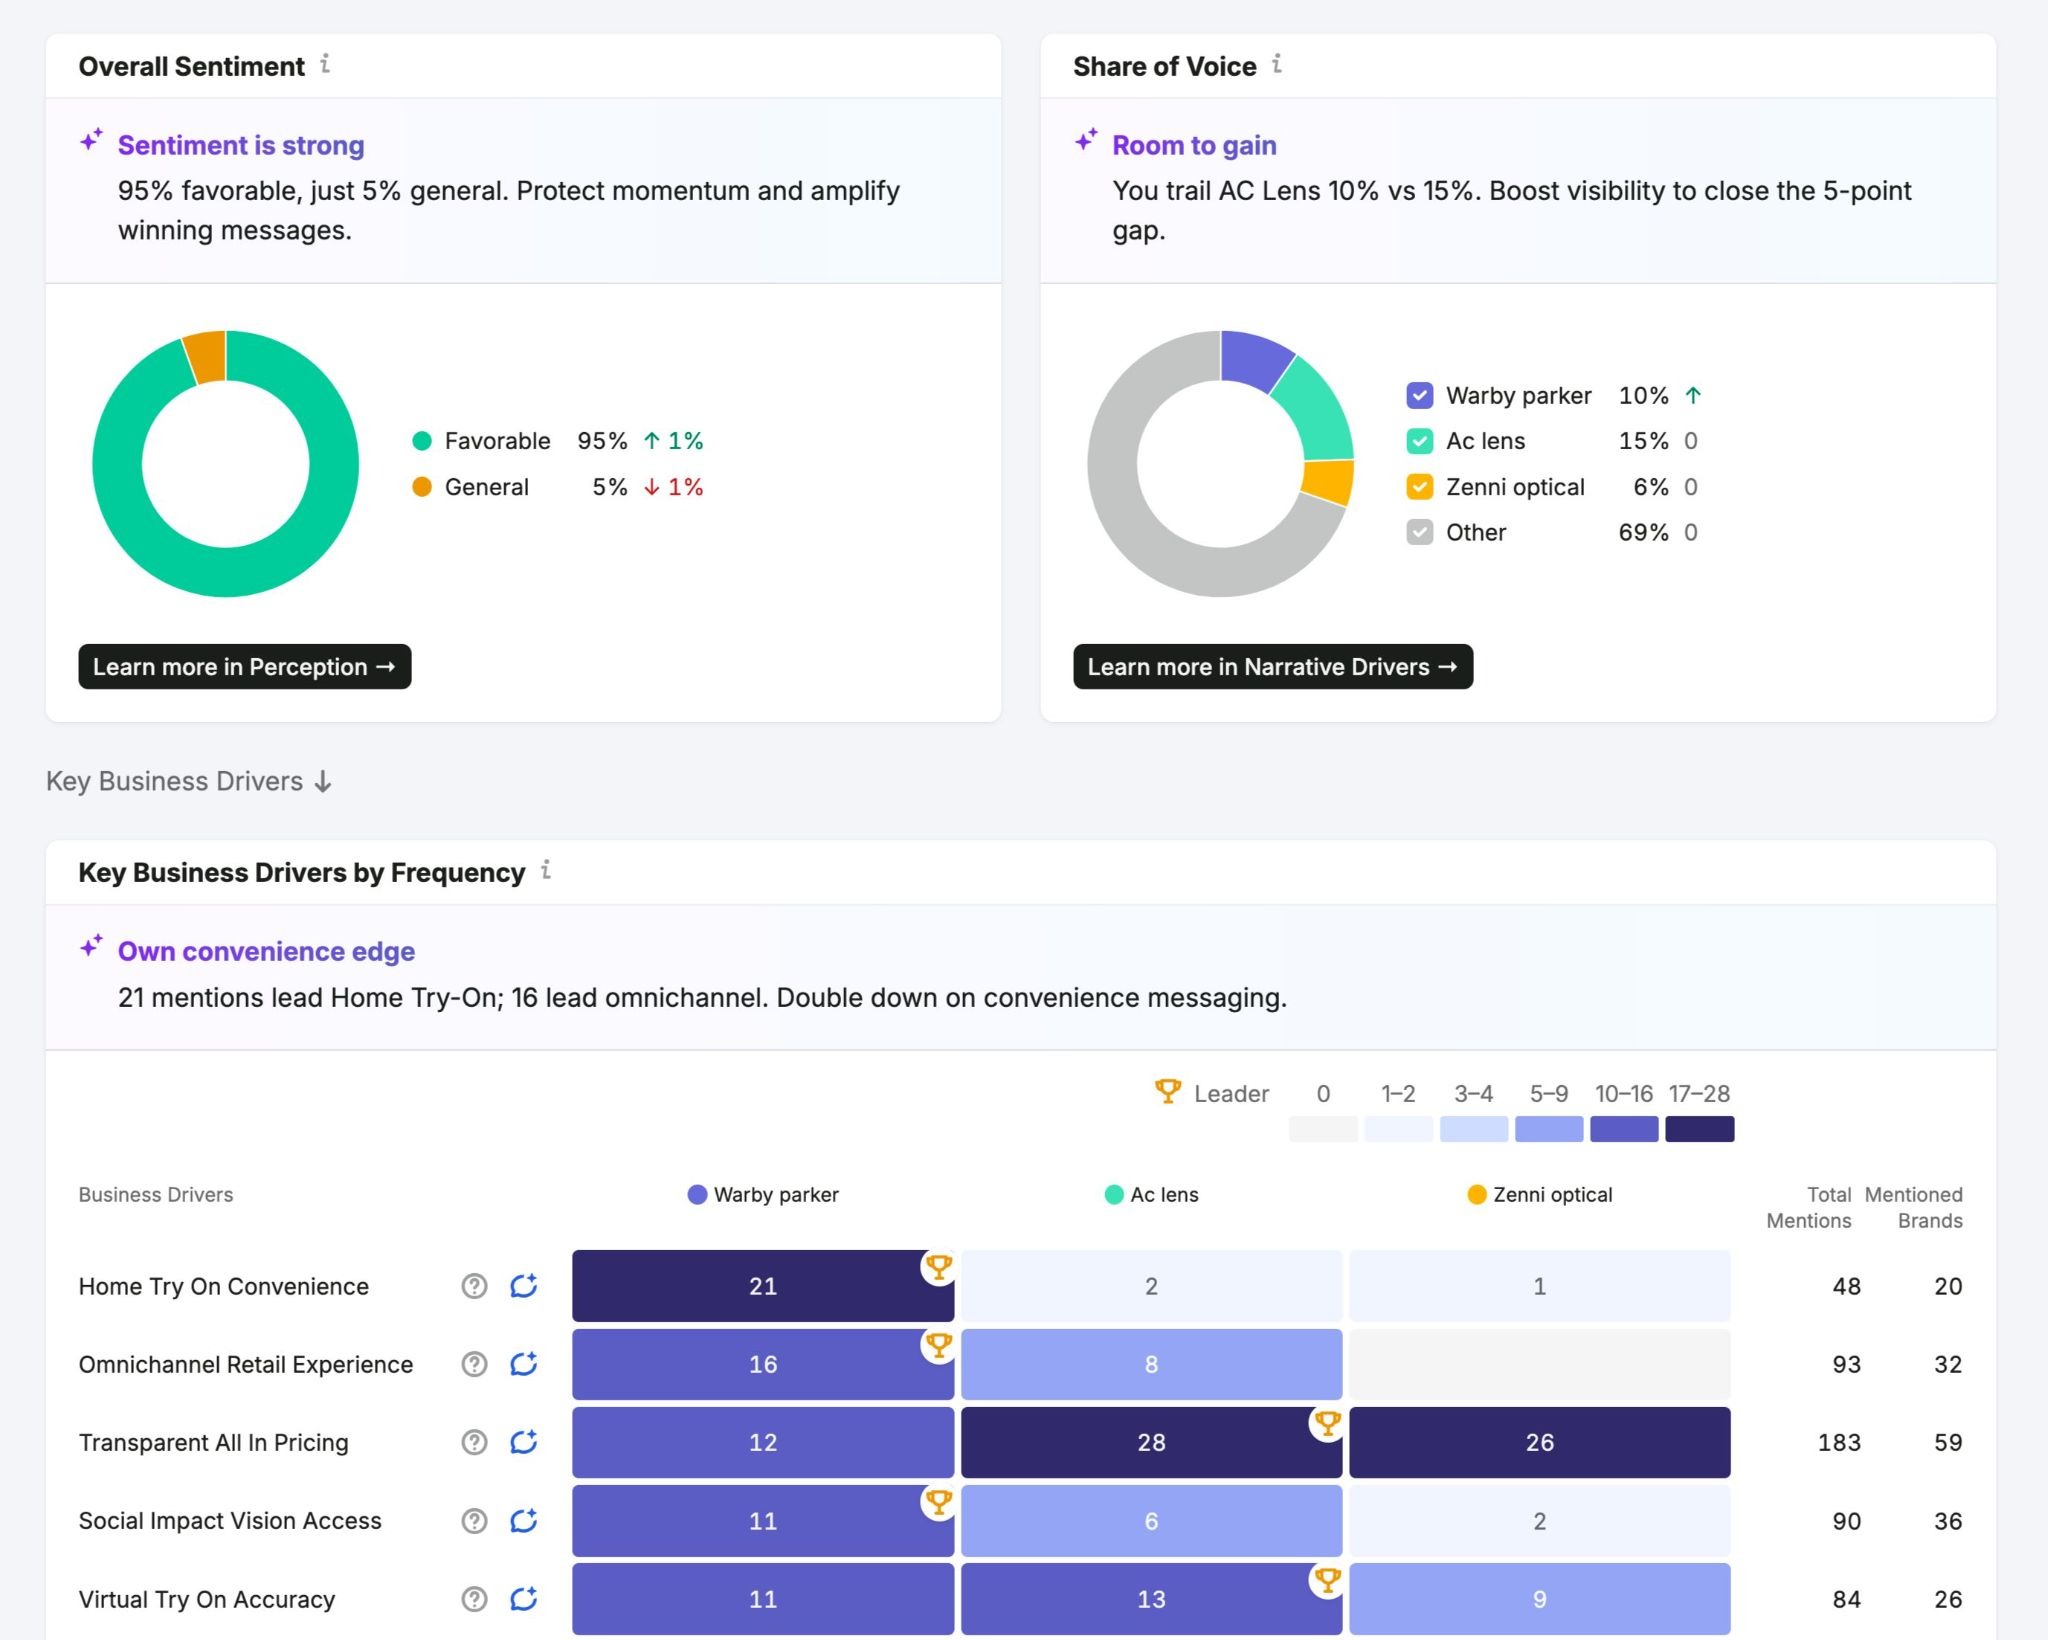This screenshot has width=2048, height=1640.
Task: Click the Key Business Drivers down arrow
Action: tap(323, 782)
